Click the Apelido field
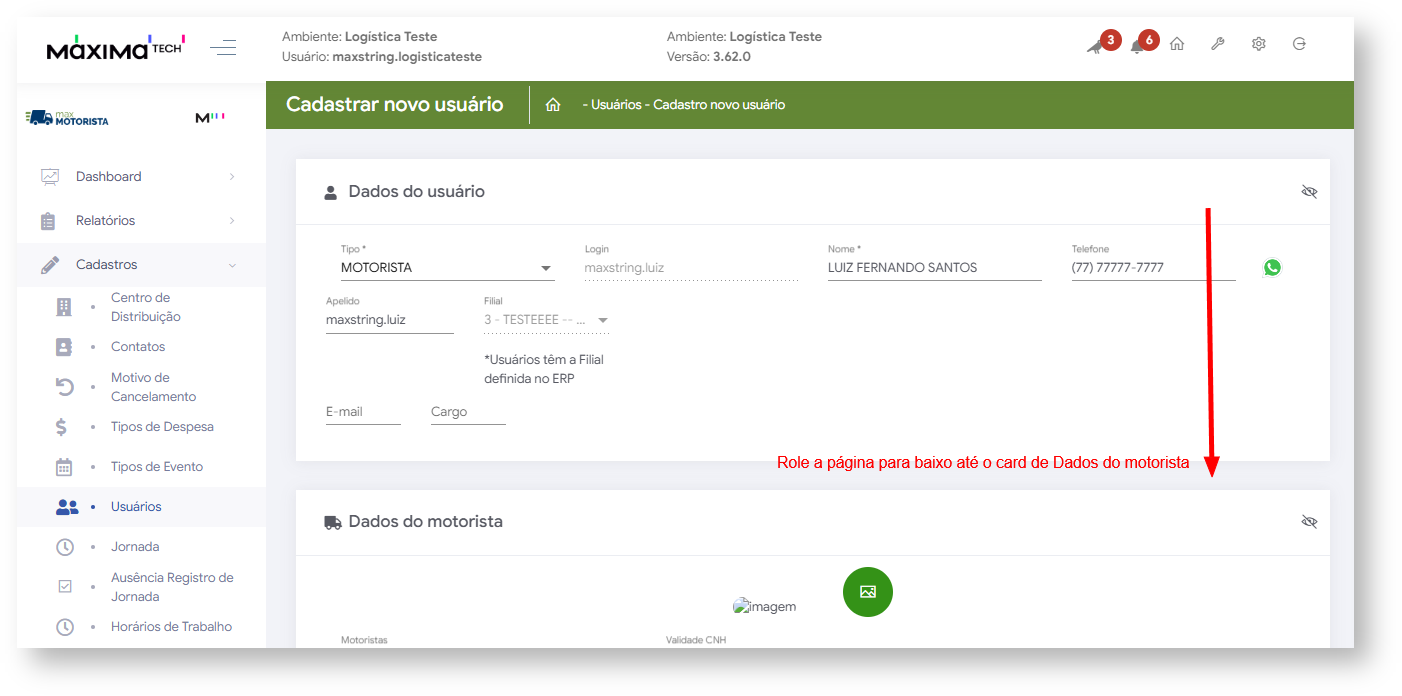 (x=390, y=321)
